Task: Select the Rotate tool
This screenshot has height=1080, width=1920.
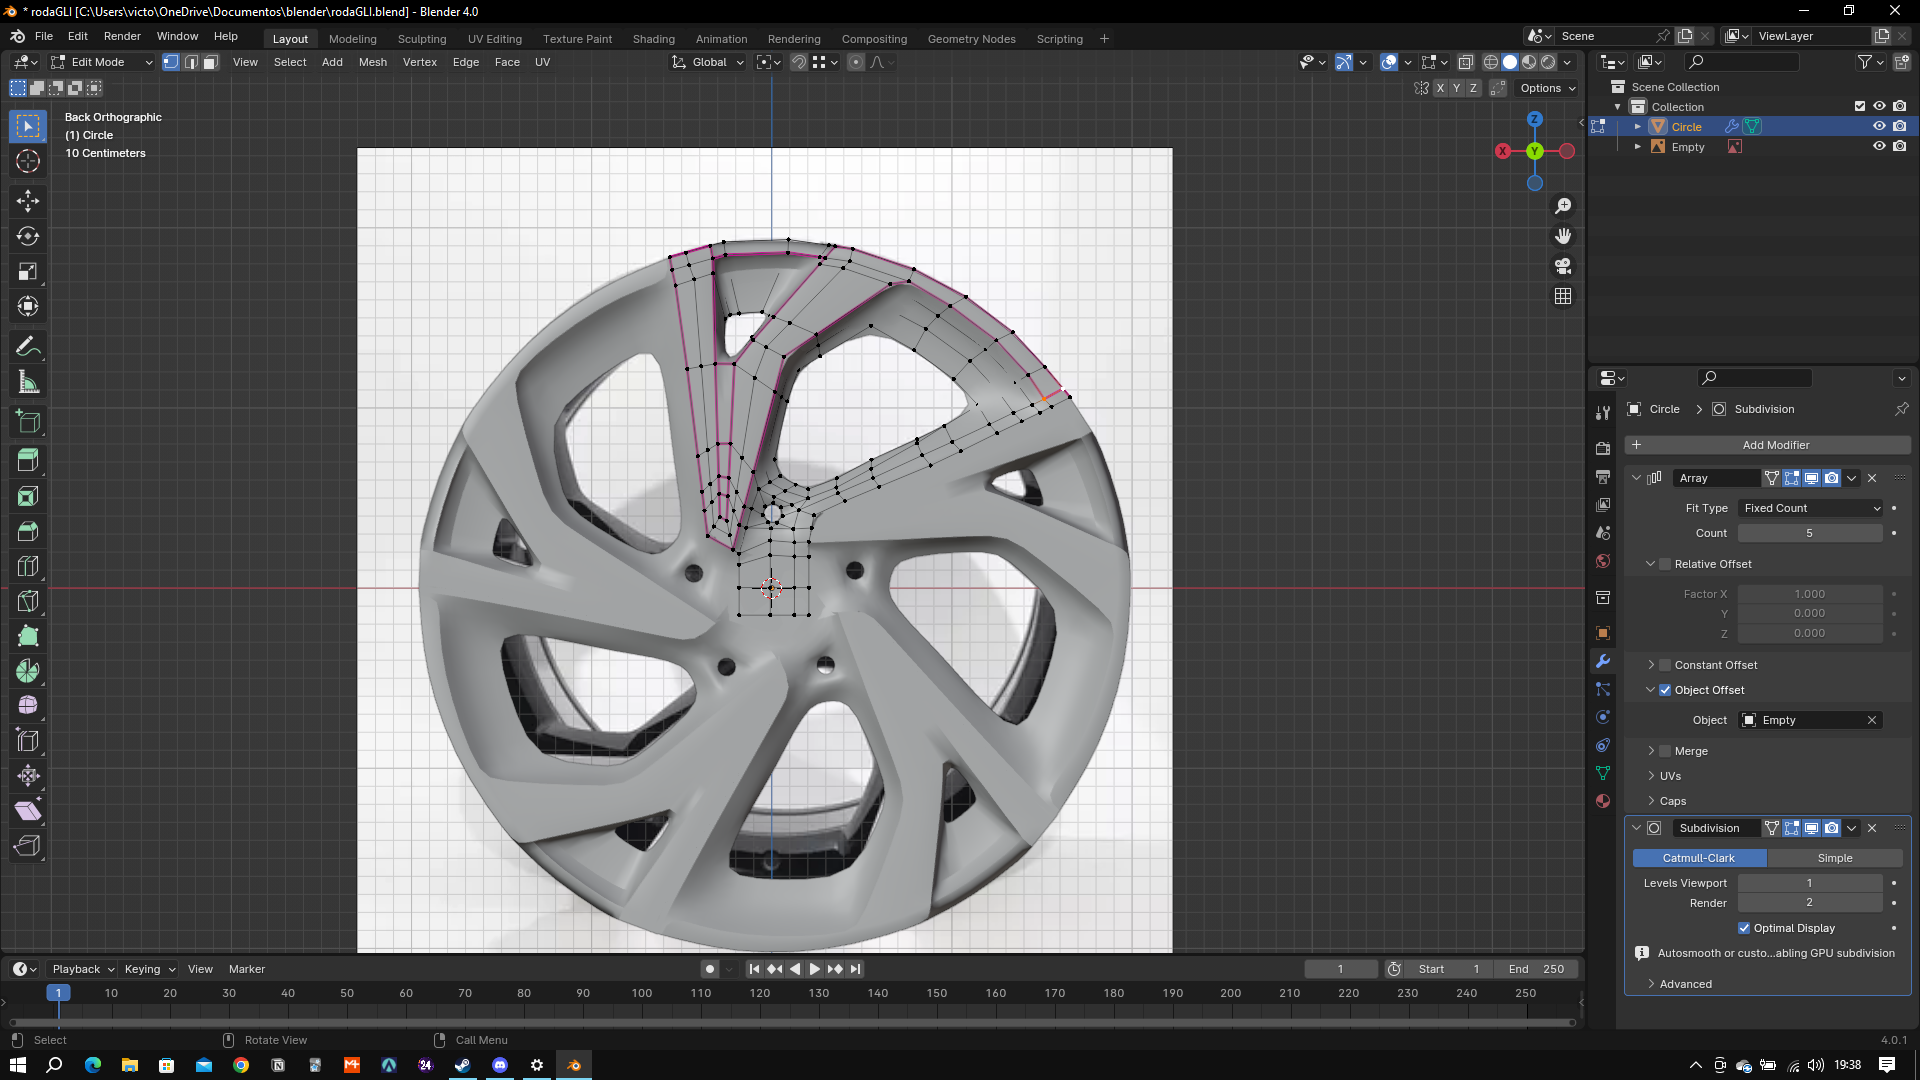Action: click(28, 236)
